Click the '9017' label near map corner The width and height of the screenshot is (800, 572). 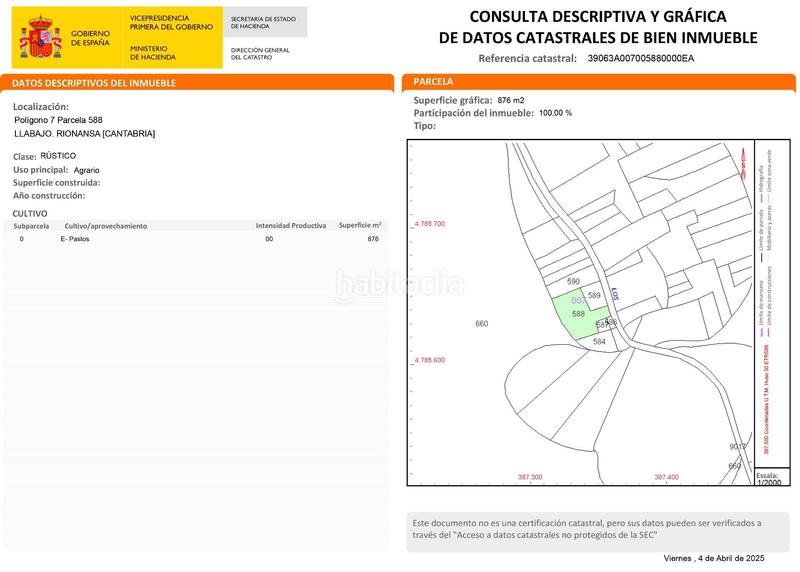(x=737, y=447)
